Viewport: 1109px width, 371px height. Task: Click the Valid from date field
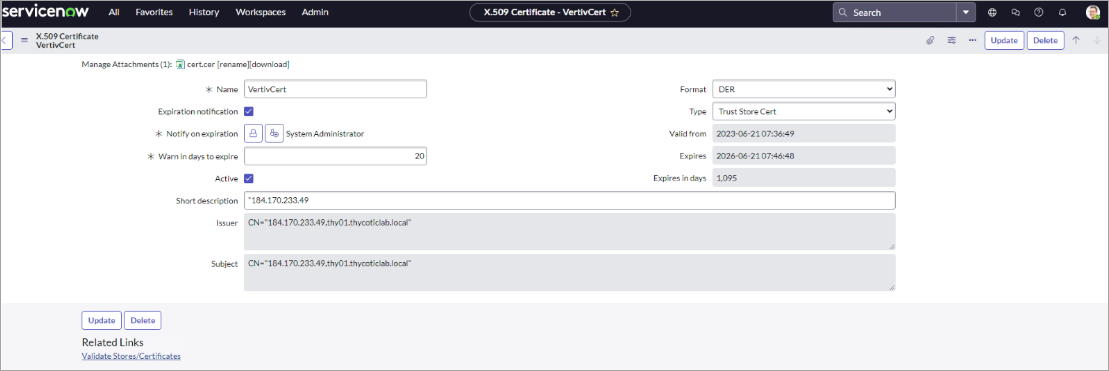(x=803, y=133)
